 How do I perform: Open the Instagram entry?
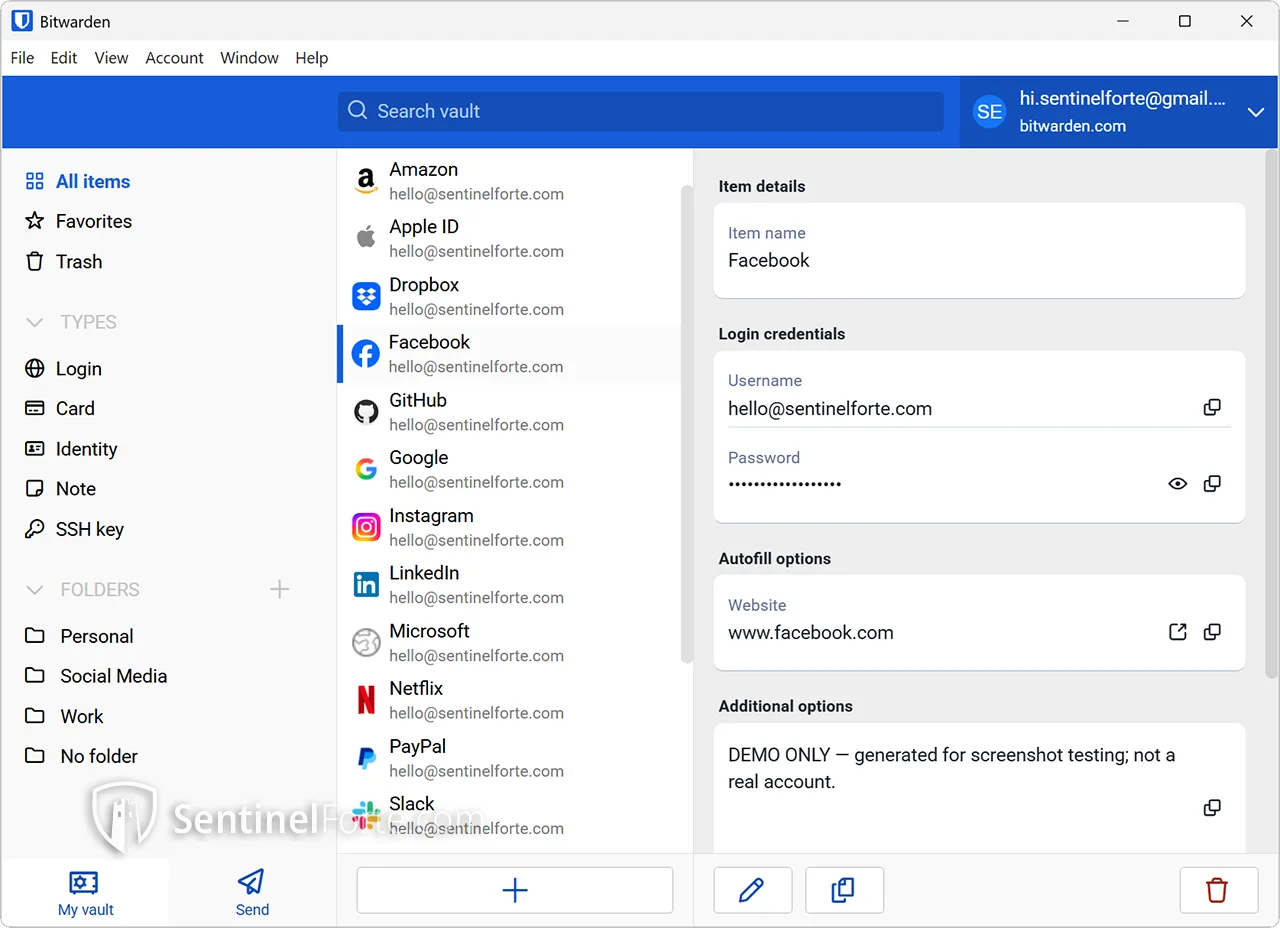click(x=510, y=527)
